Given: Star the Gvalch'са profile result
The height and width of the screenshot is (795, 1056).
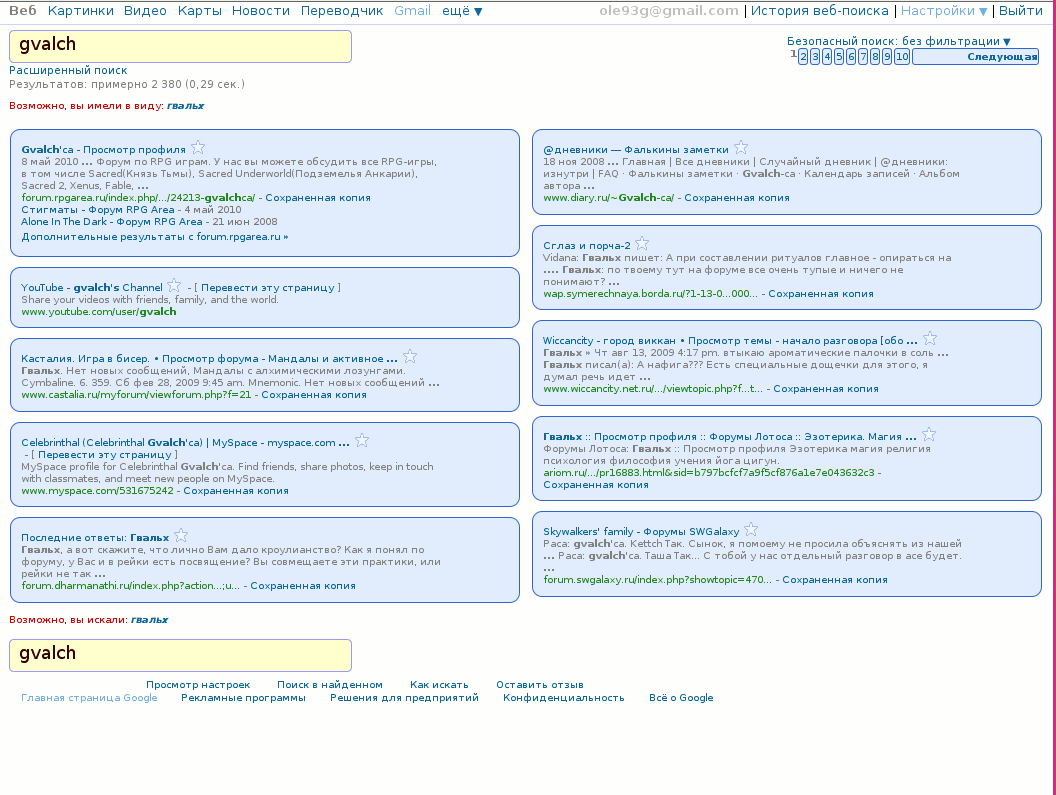Looking at the screenshot, I should pos(198,148).
